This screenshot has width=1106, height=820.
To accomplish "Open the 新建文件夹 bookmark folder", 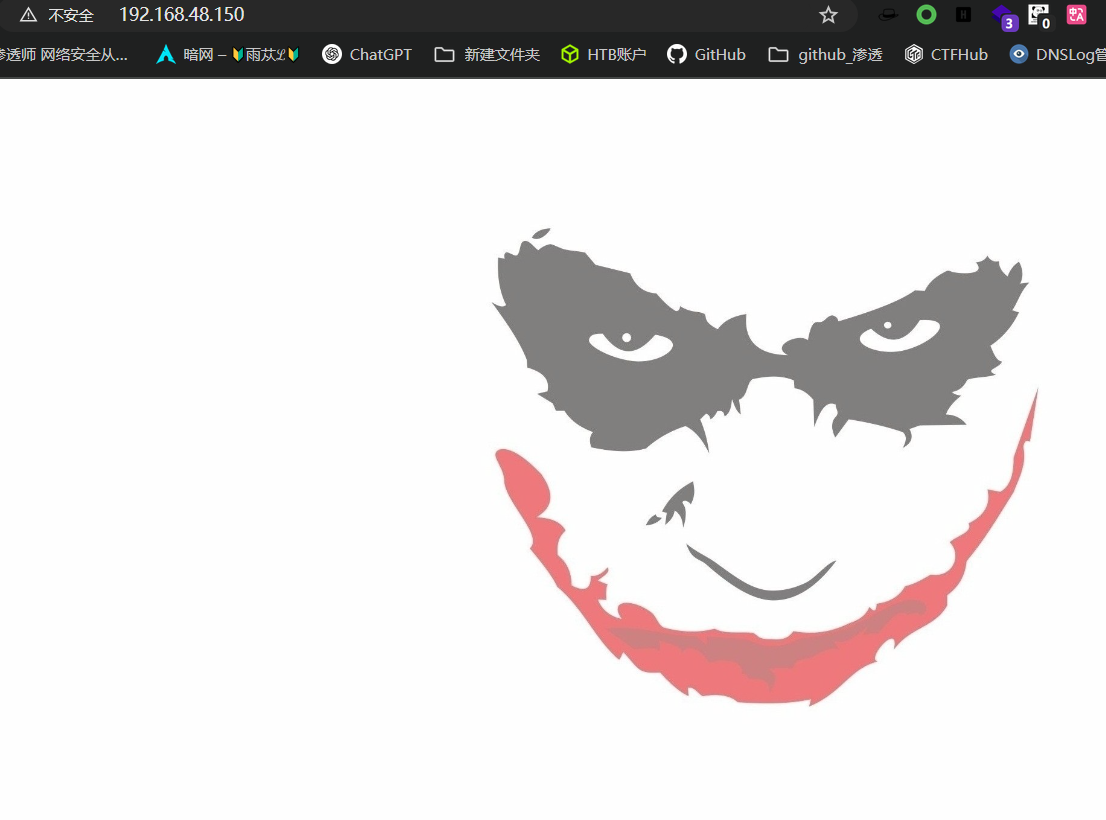I will click(487, 54).
